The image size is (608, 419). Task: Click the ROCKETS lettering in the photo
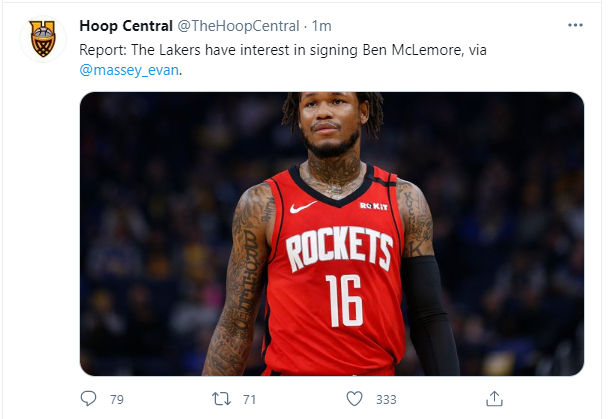[339, 248]
